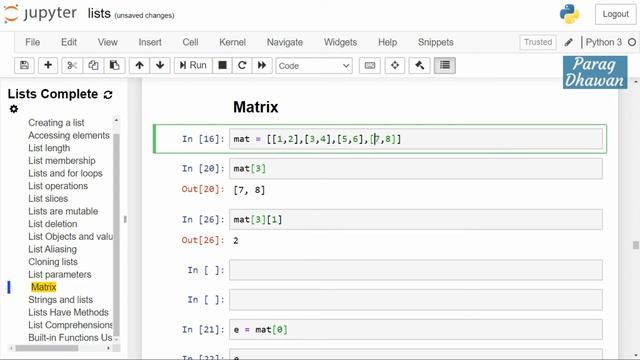Open the Navigate menu

point(285,42)
